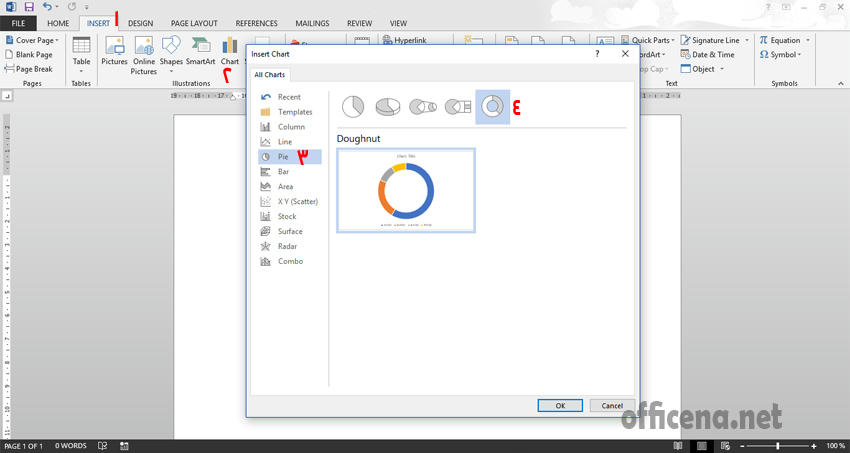This screenshot has height=453, width=850.
Task: Select Combo chart category
Action: [x=289, y=261]
